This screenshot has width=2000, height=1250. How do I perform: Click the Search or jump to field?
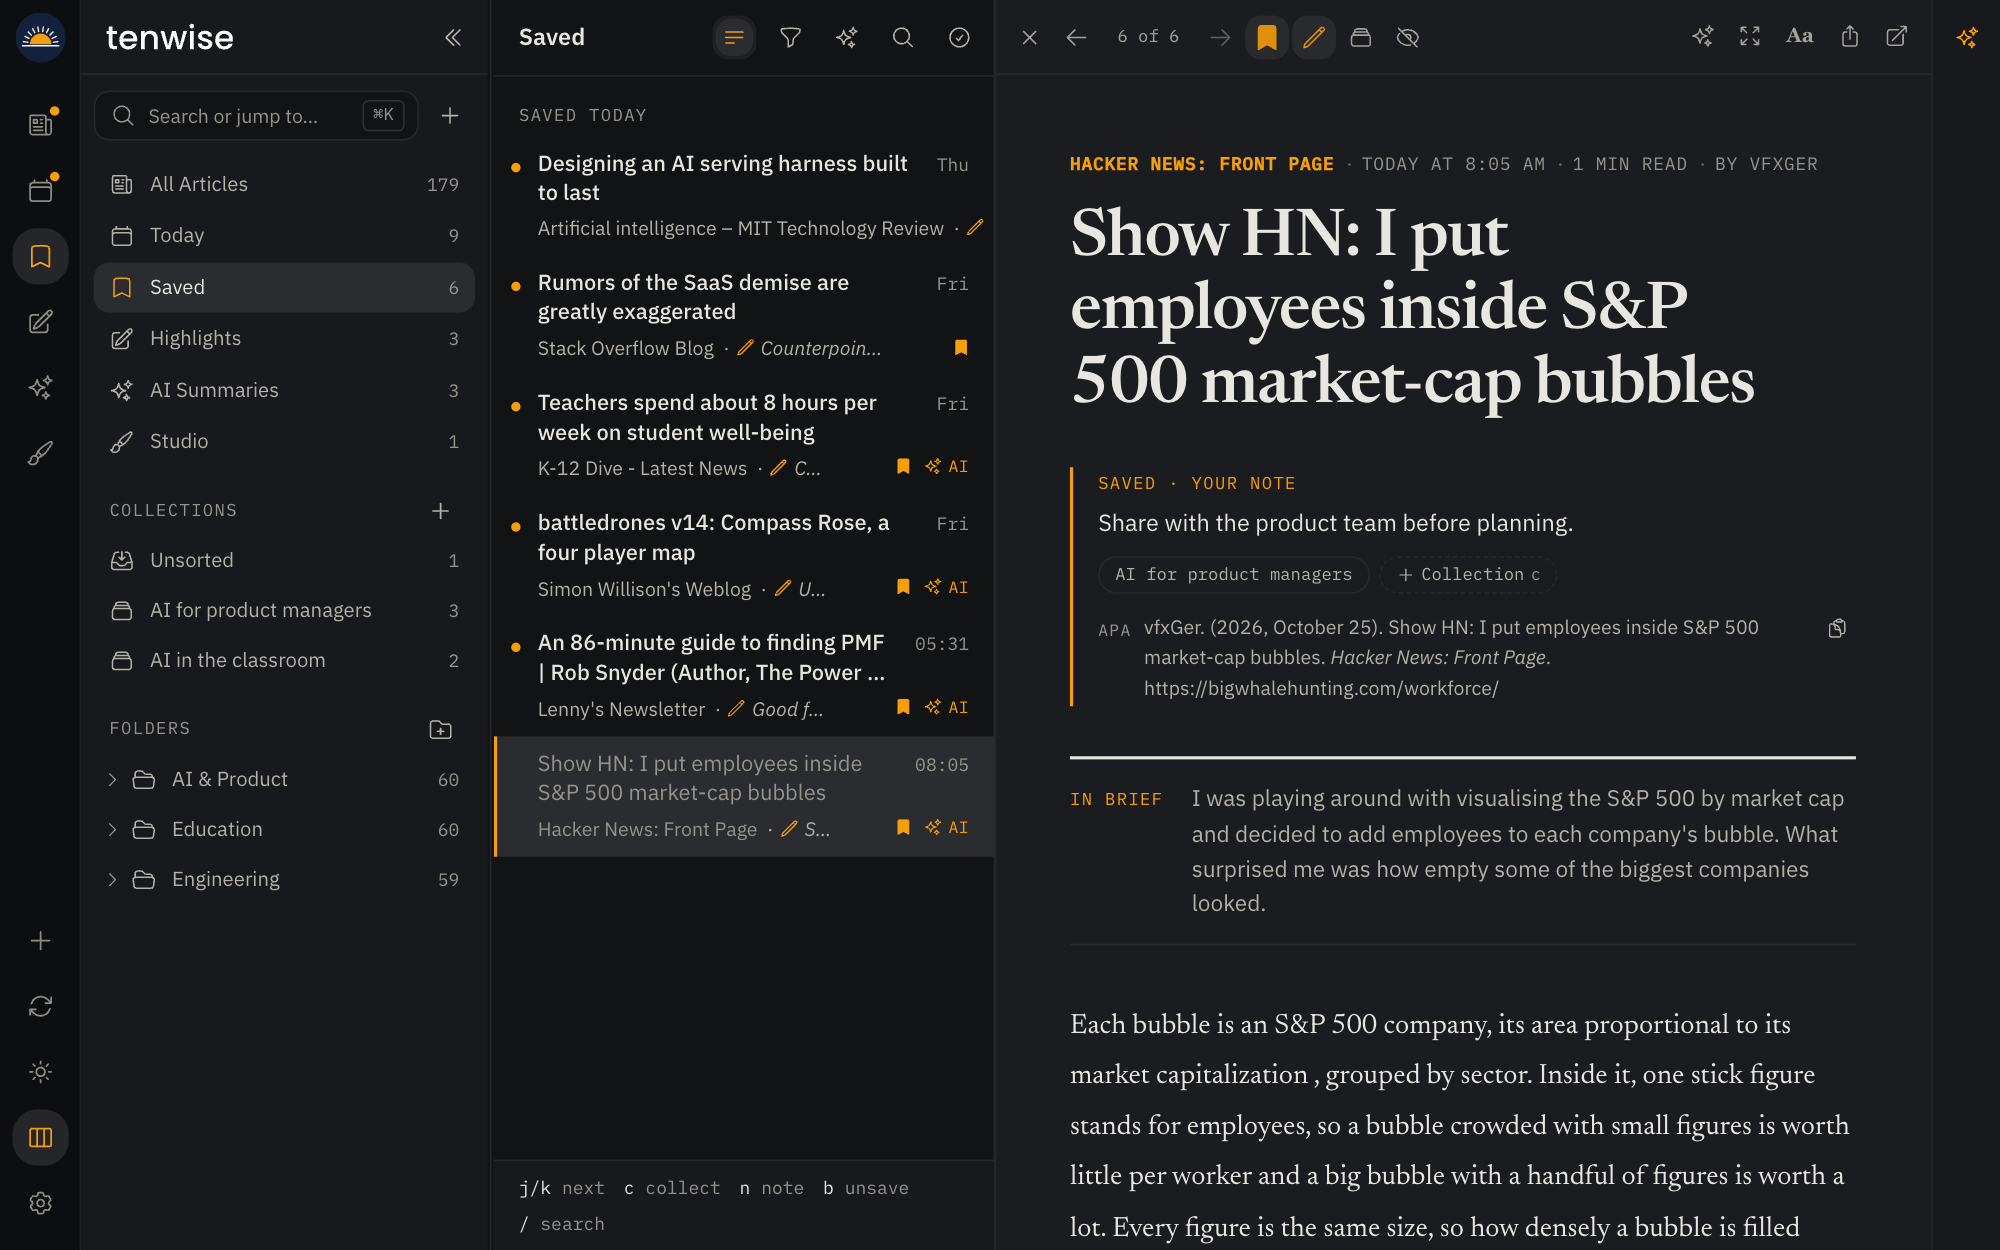(256, 116)
